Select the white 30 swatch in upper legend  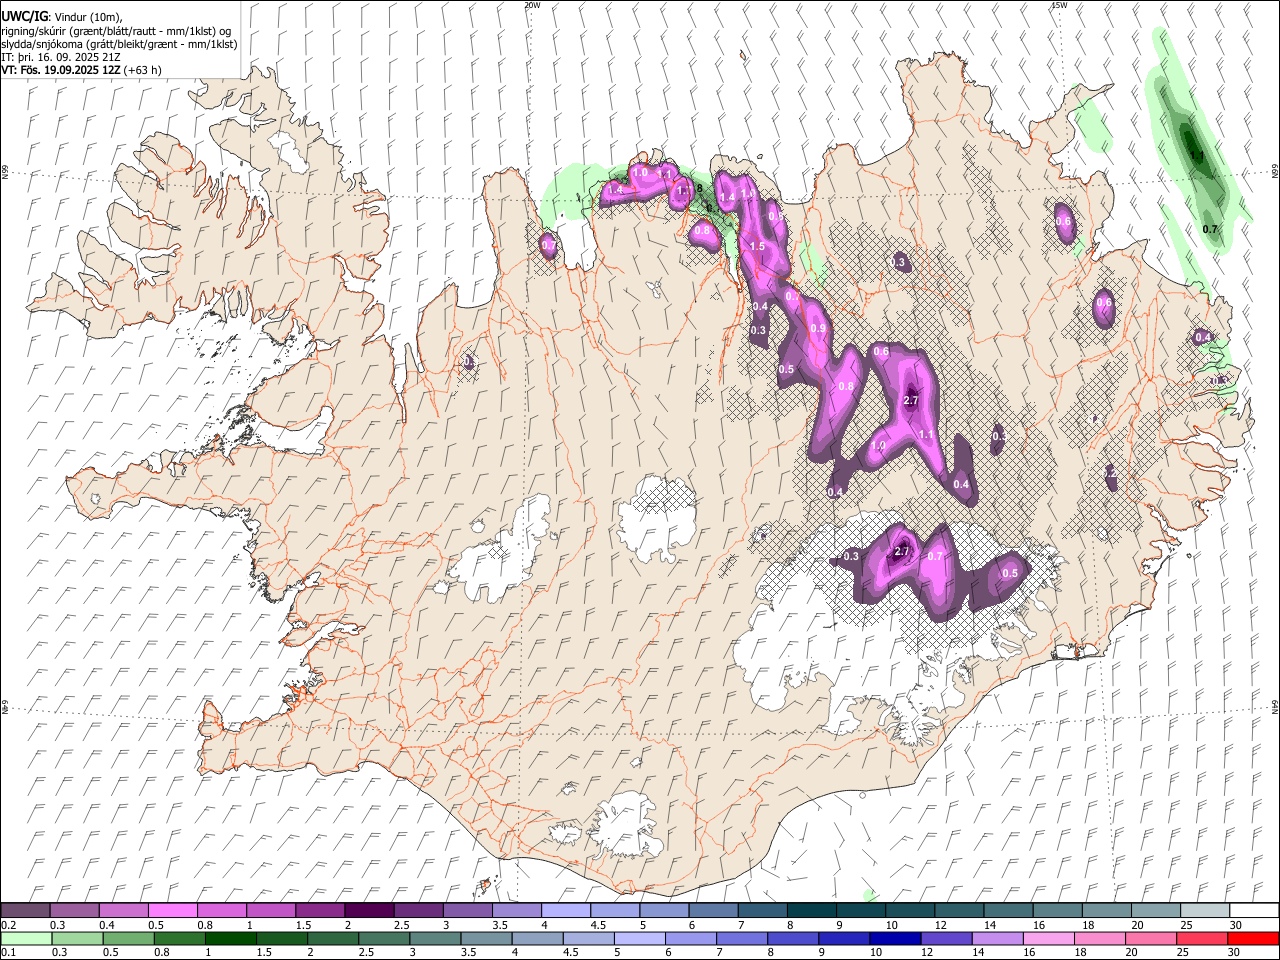tap(1254, 910)
